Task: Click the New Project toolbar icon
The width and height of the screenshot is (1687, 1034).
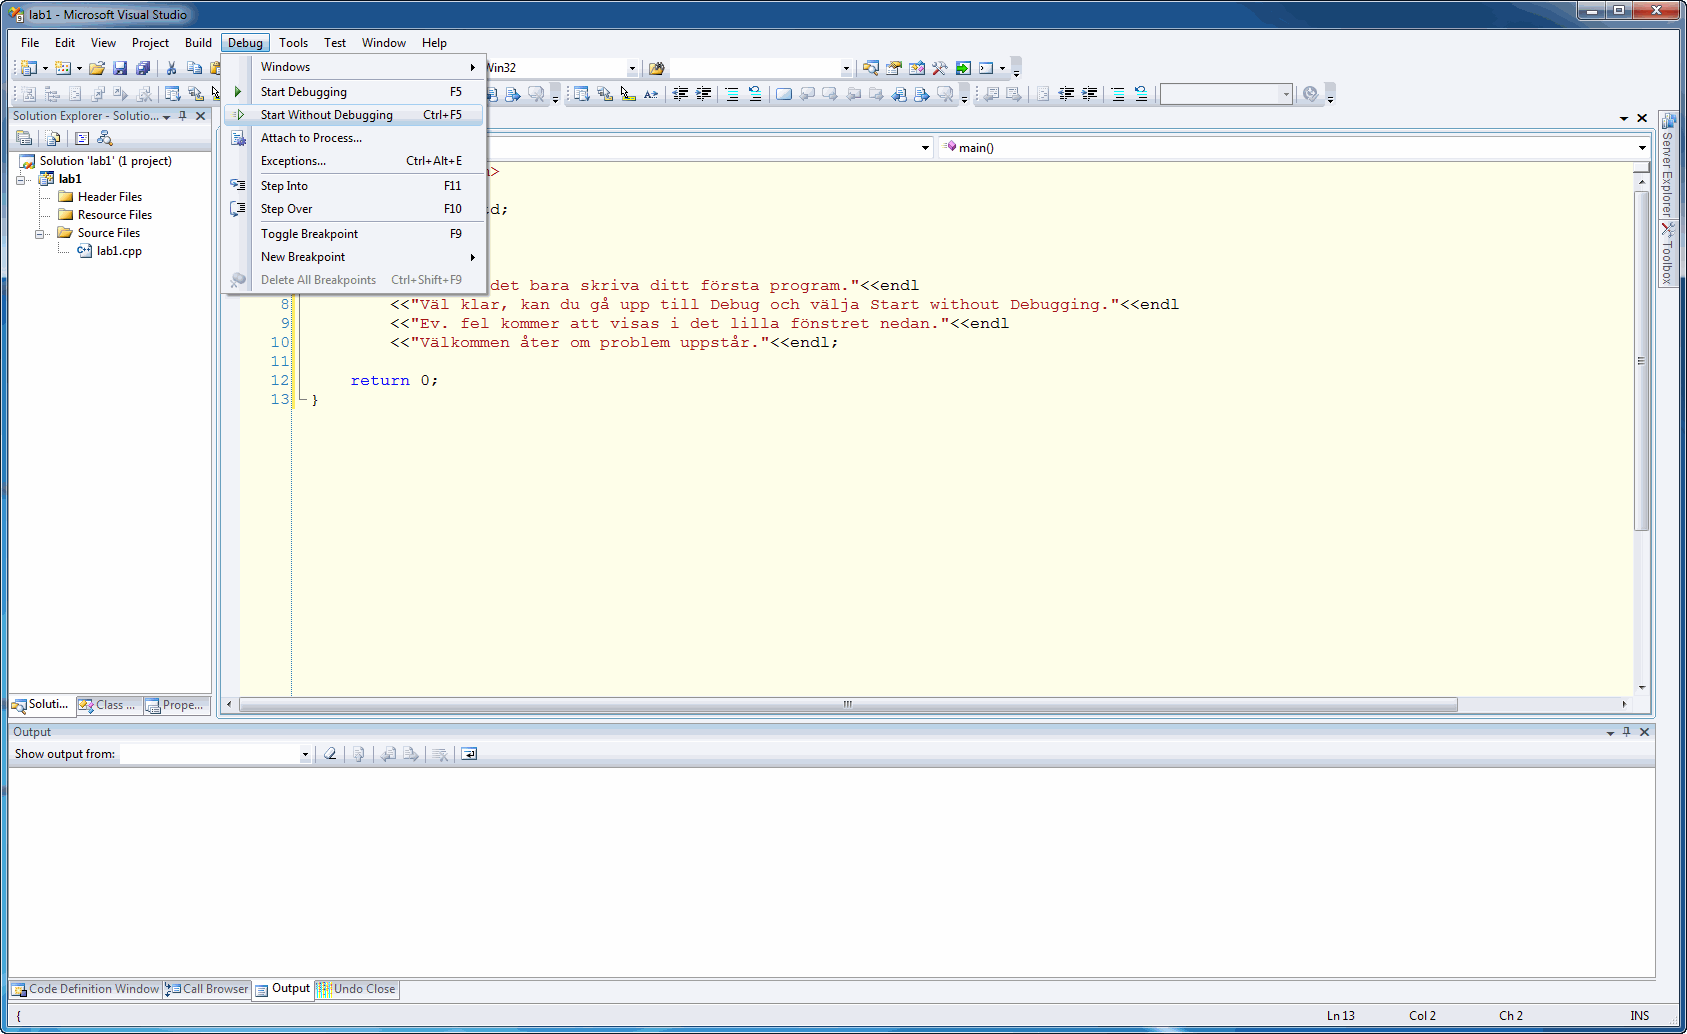Action: pos(29,68)
